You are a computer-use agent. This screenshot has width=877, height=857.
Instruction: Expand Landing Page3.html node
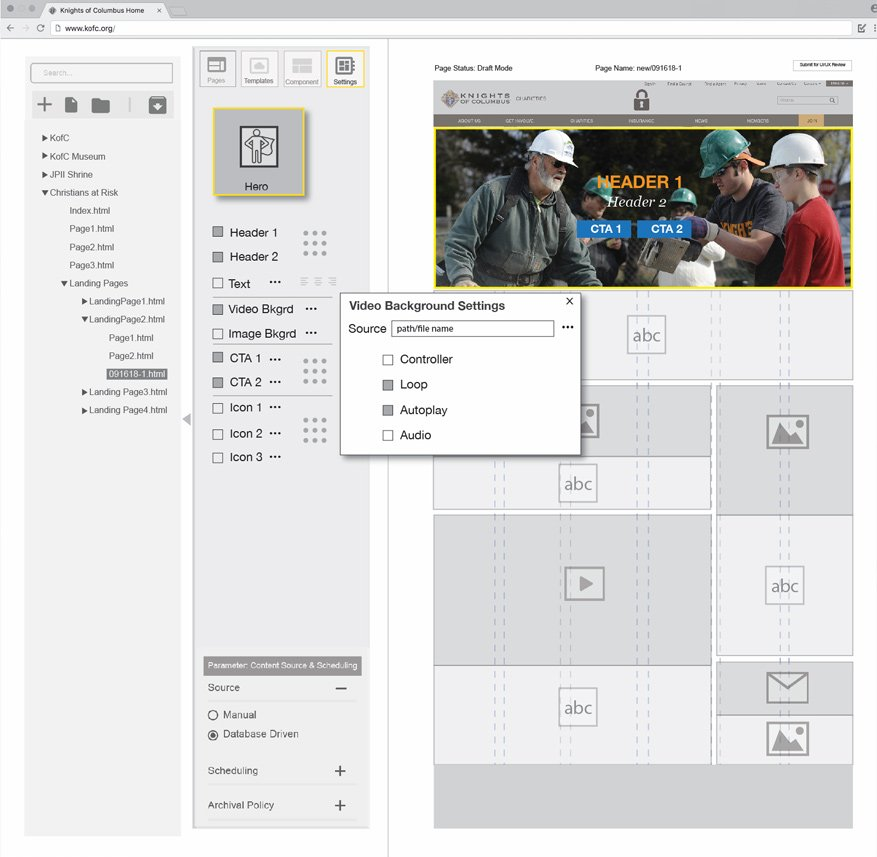[84, 392]
